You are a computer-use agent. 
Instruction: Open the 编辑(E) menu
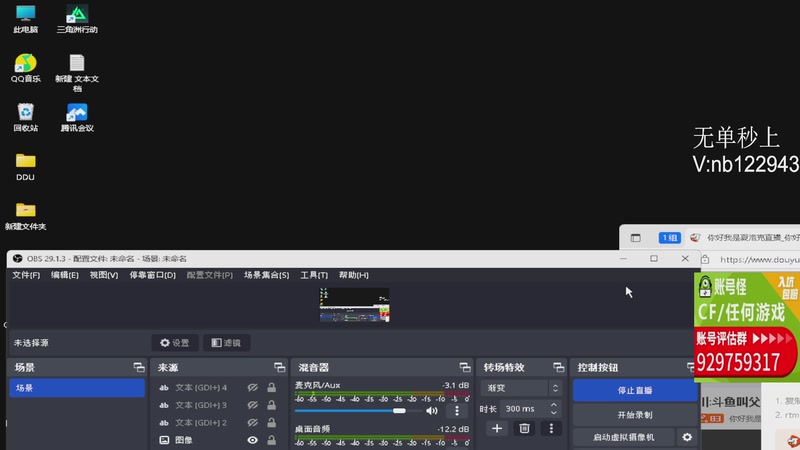coord(65,275)
